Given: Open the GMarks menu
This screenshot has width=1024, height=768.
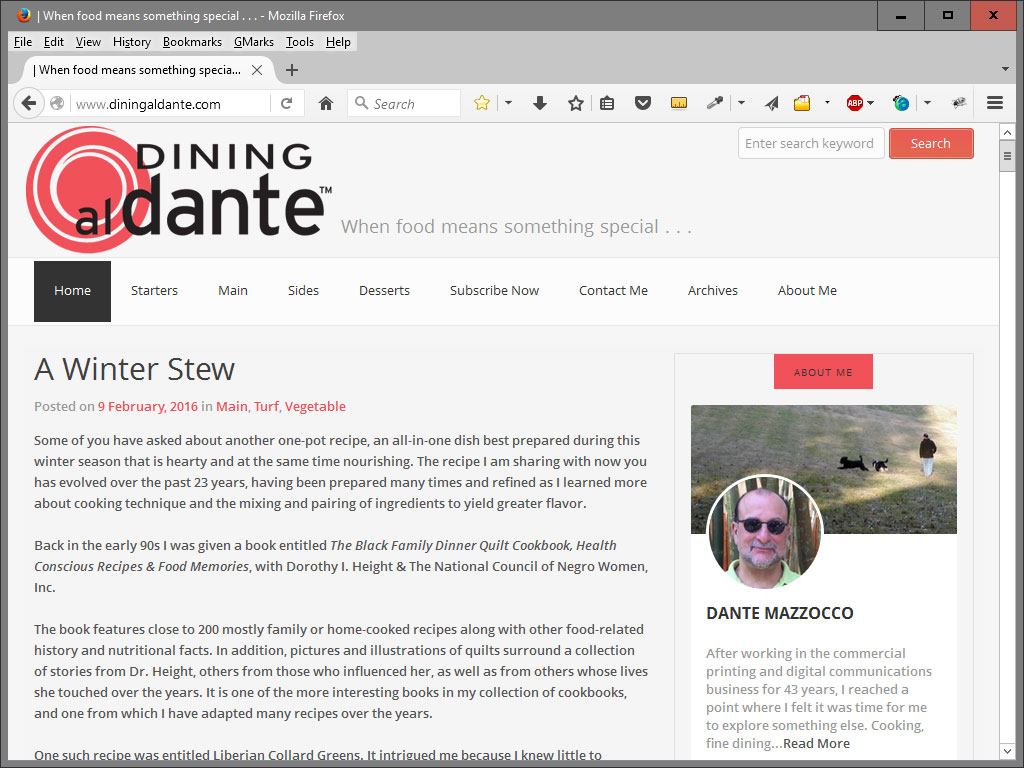Looking at the screenshot, I should tap(254, 42).
